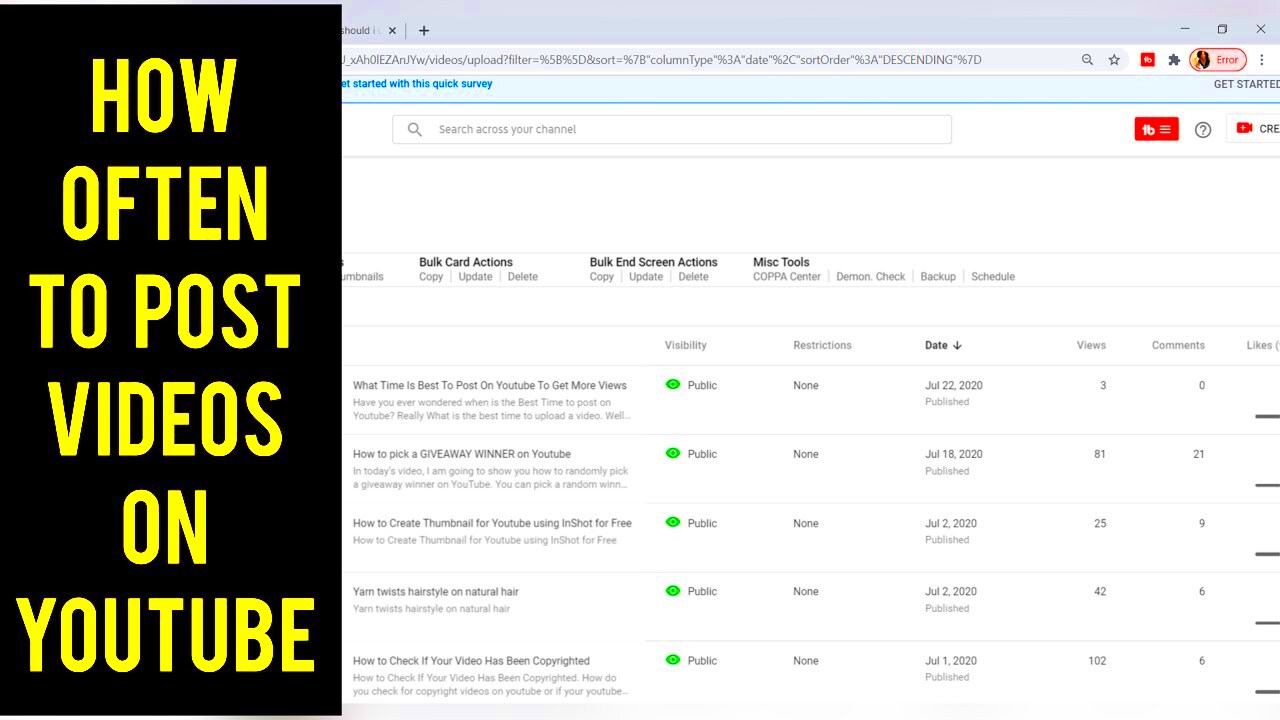Click views count 102 for Copyrighted video

(x=1097, y=661)
